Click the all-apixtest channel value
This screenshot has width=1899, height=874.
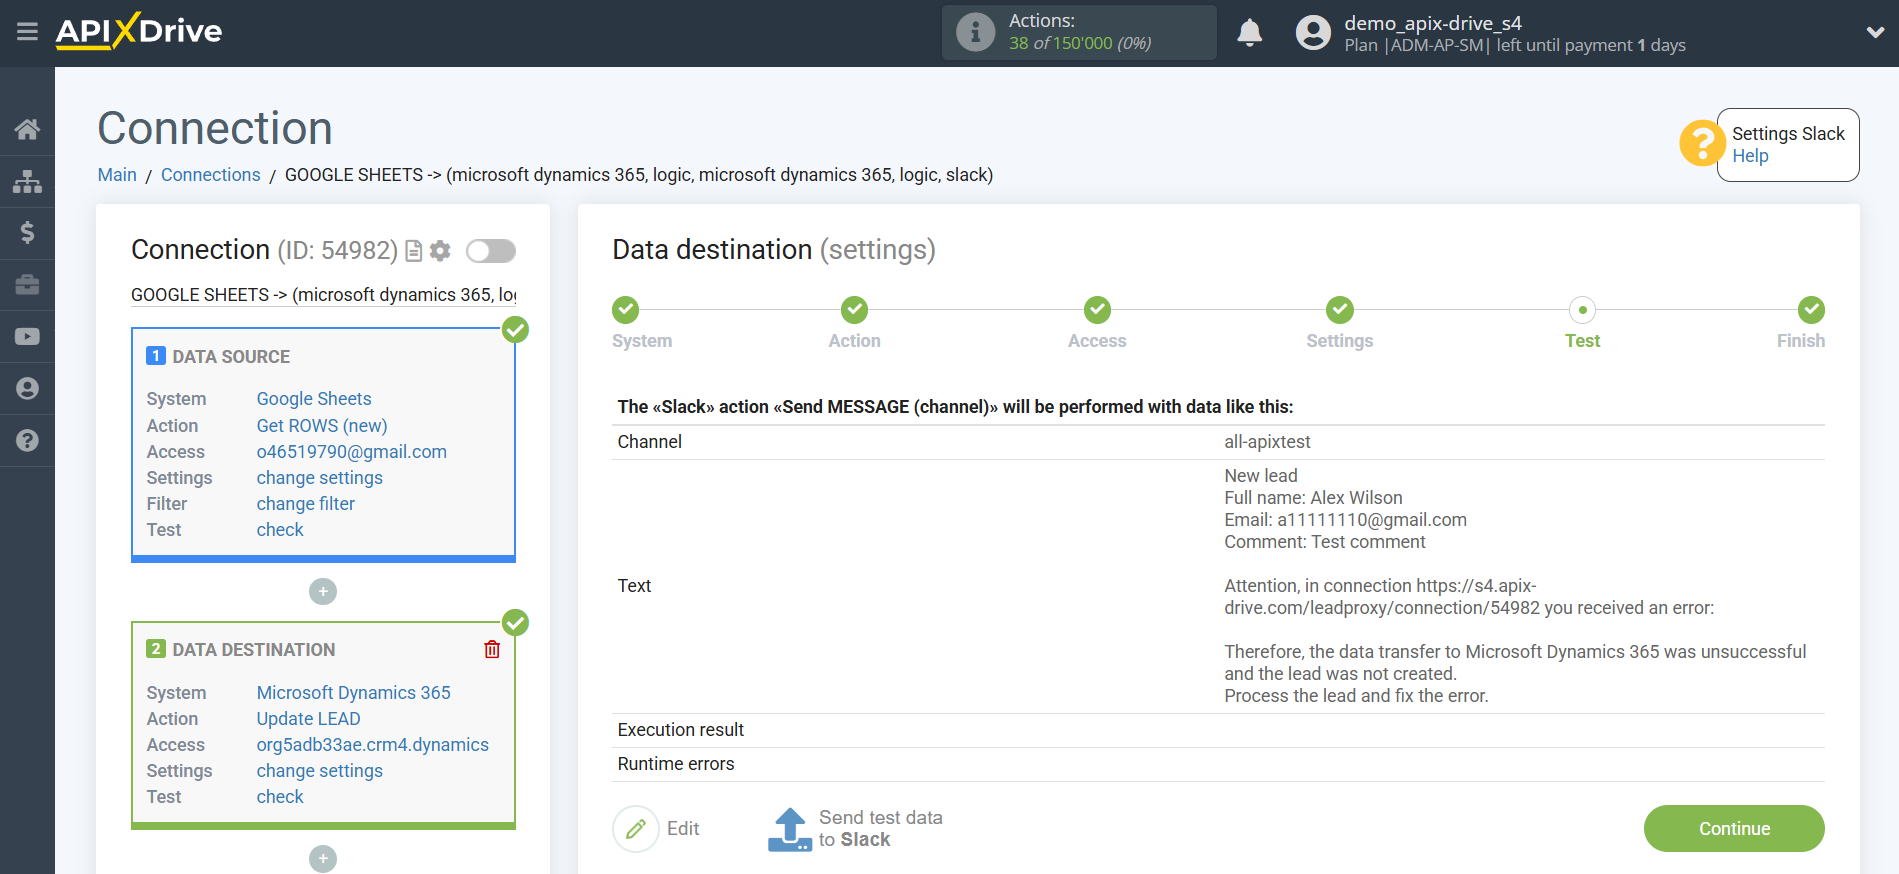(1267, 442)
